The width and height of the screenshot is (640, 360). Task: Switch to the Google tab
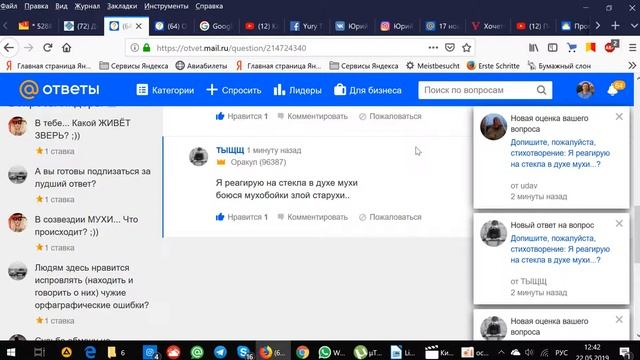(x=216, y=26)
